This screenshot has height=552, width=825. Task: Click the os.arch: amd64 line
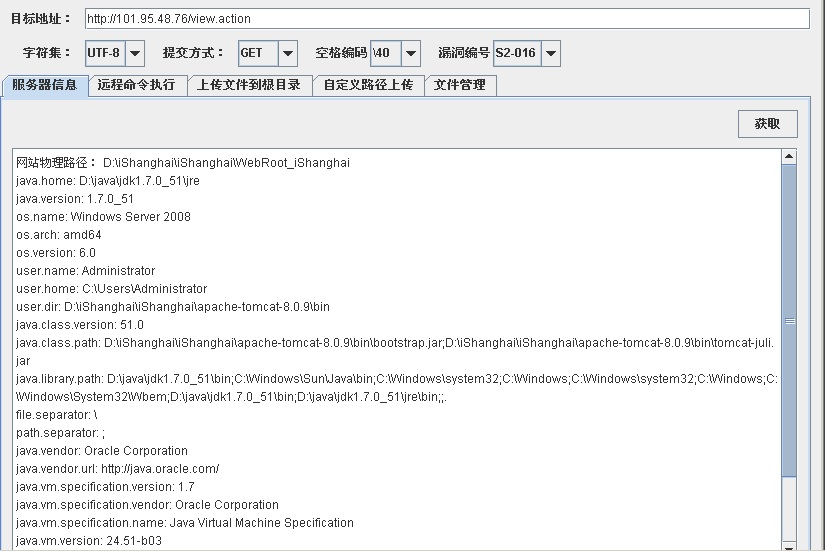[58, 235]
